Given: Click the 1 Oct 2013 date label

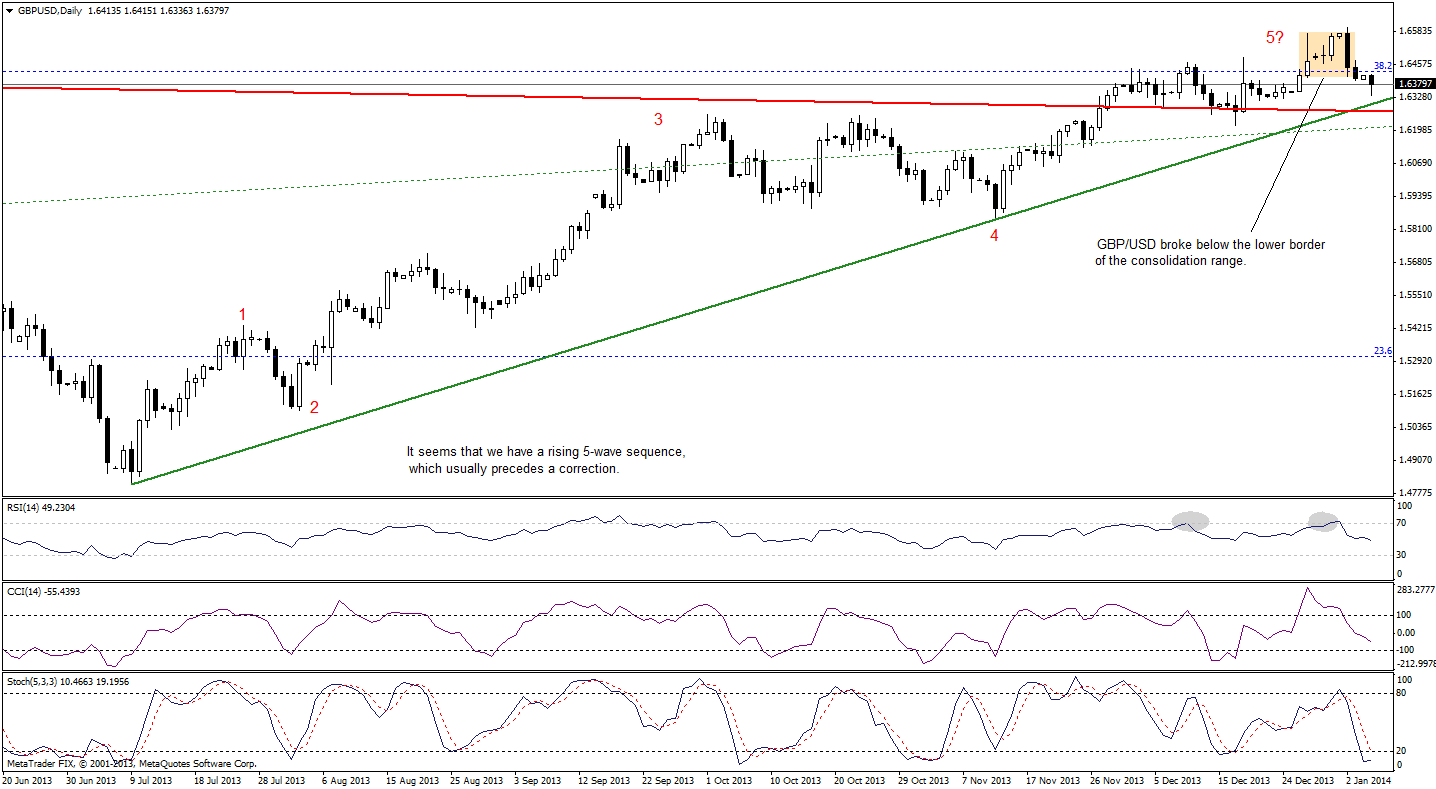Looking at the screenshot, I should coord(731,780).
